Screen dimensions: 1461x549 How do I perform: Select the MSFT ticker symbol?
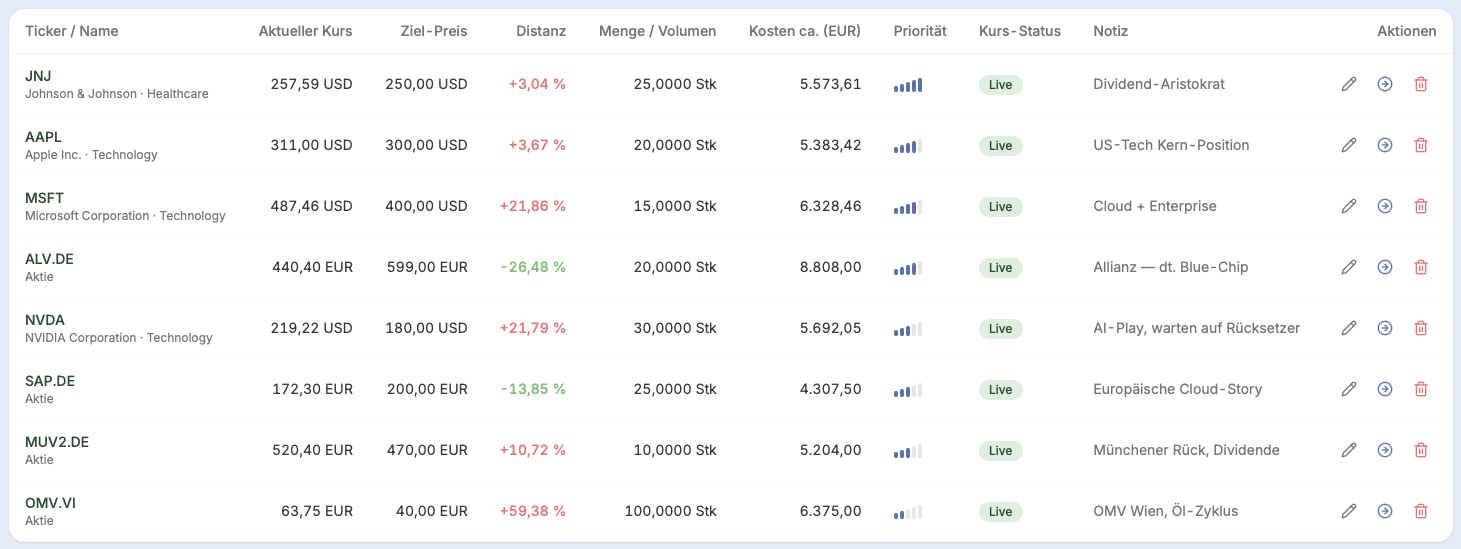pos(44,198)
